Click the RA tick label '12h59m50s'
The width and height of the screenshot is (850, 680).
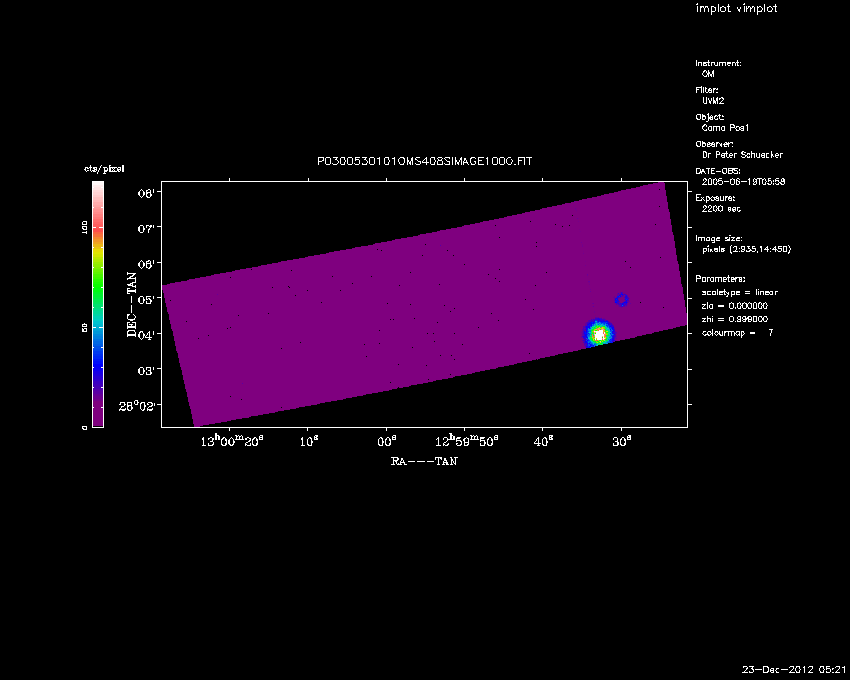(x=466, y=441)
